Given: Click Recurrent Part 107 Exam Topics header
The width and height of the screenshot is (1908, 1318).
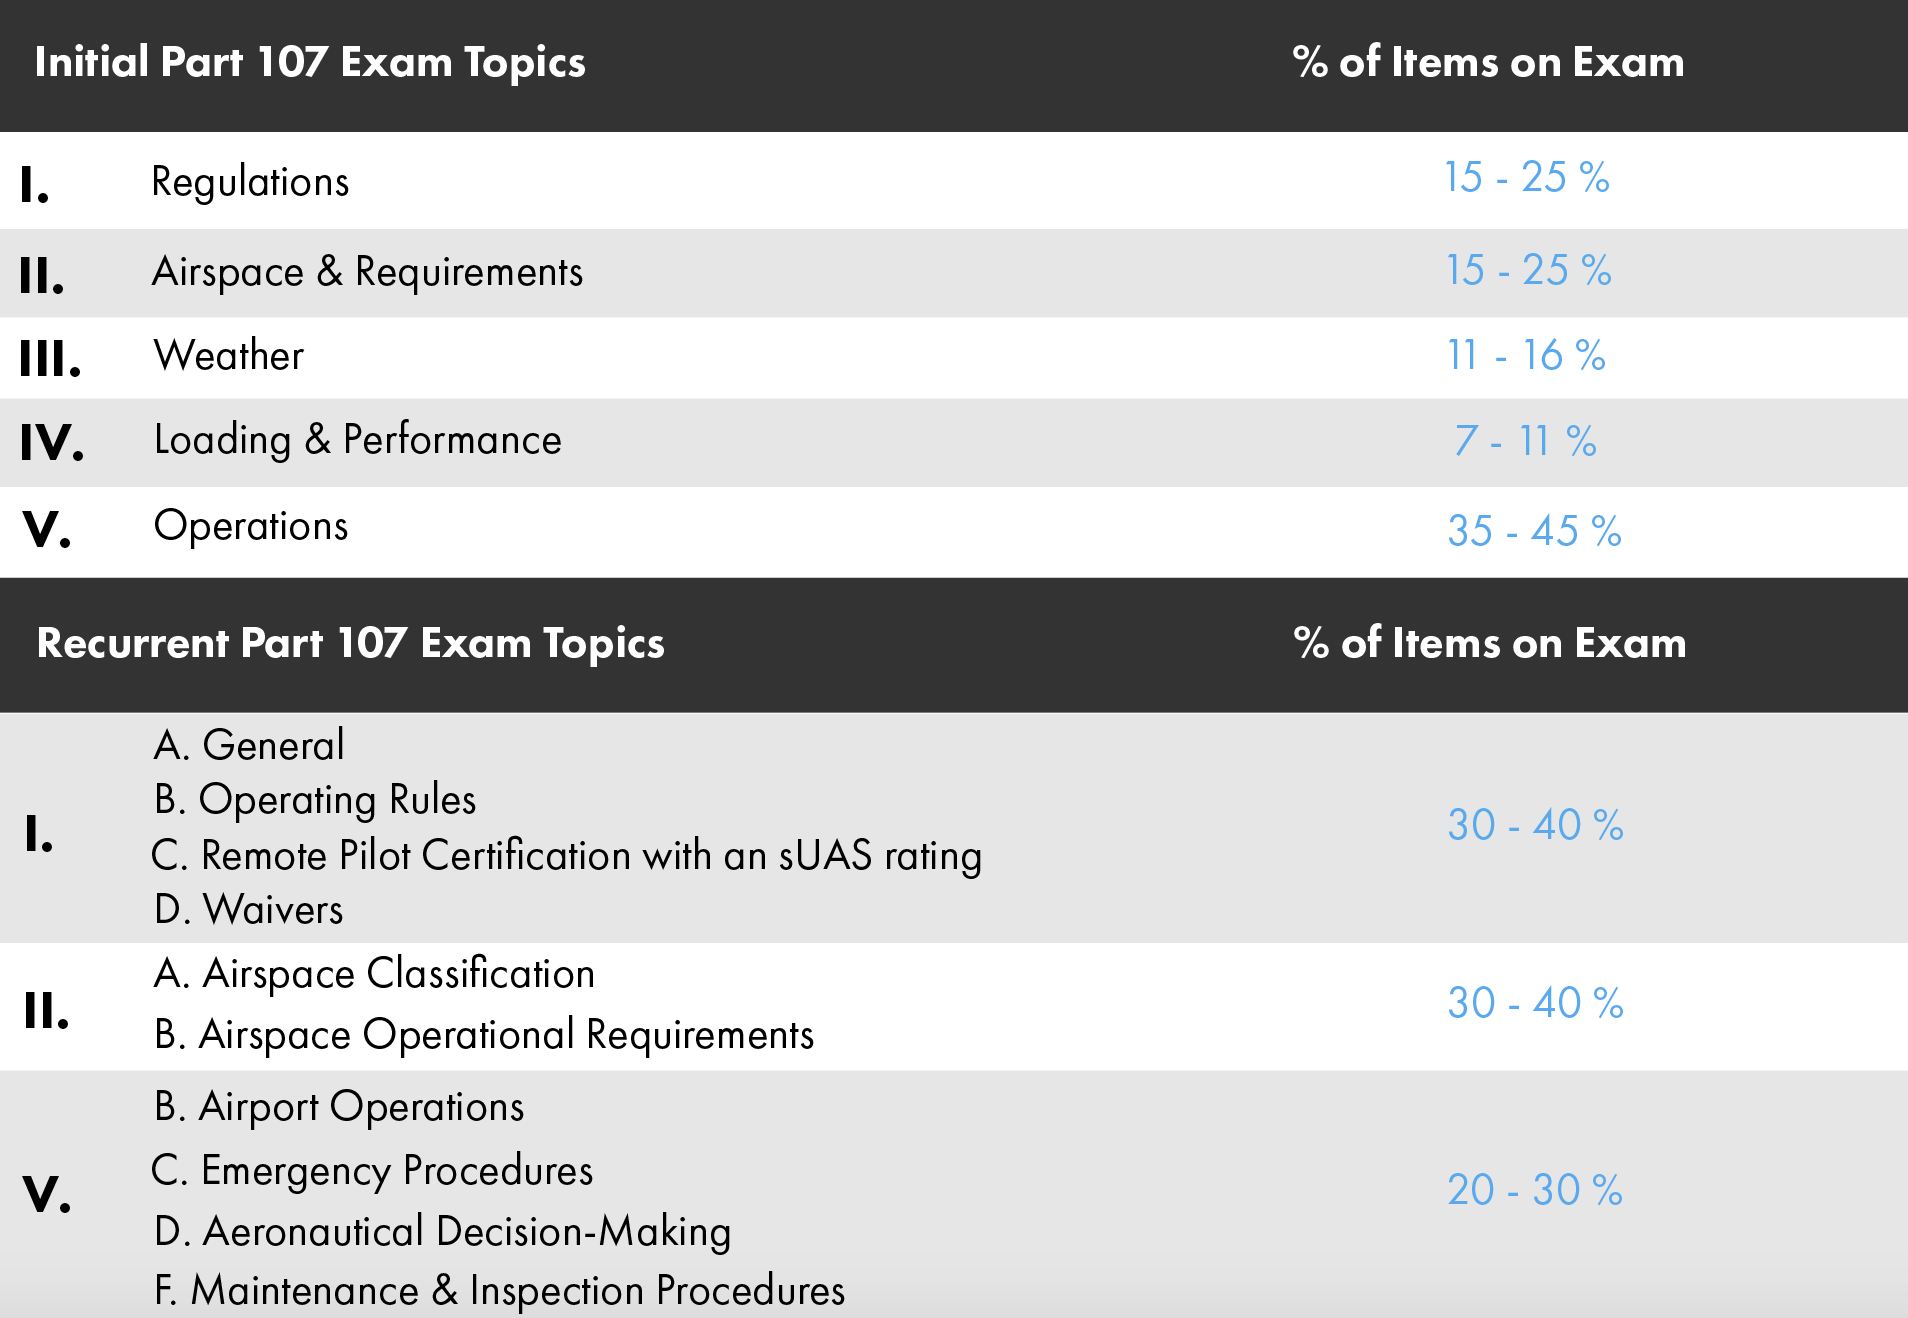Looking at the screenshot, I should (x=350, y=643).
